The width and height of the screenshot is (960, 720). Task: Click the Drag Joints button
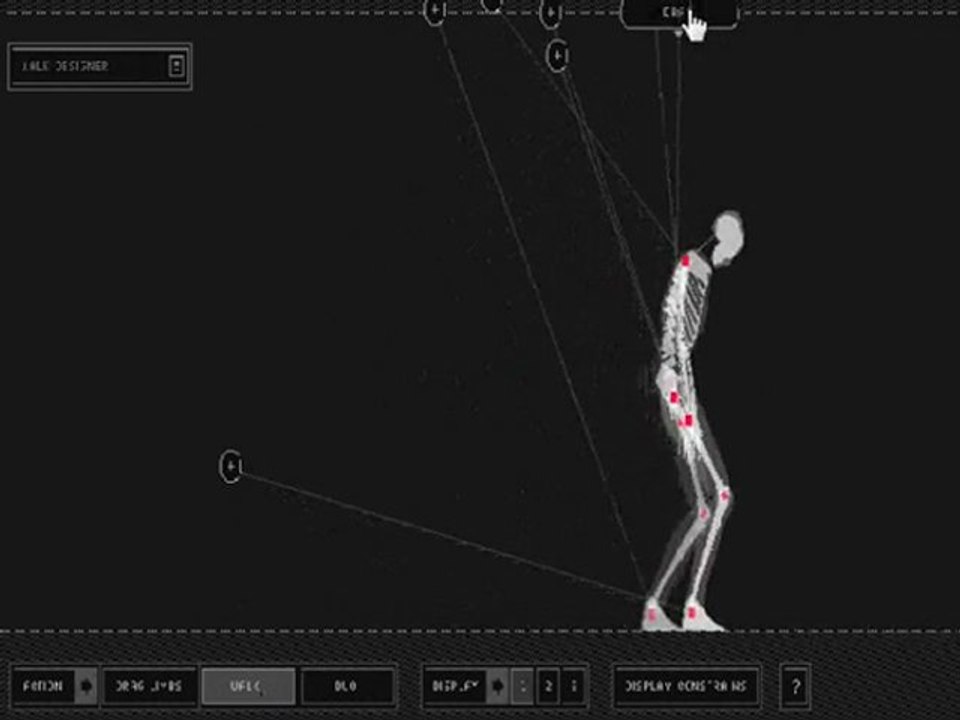tap(149, 686)
